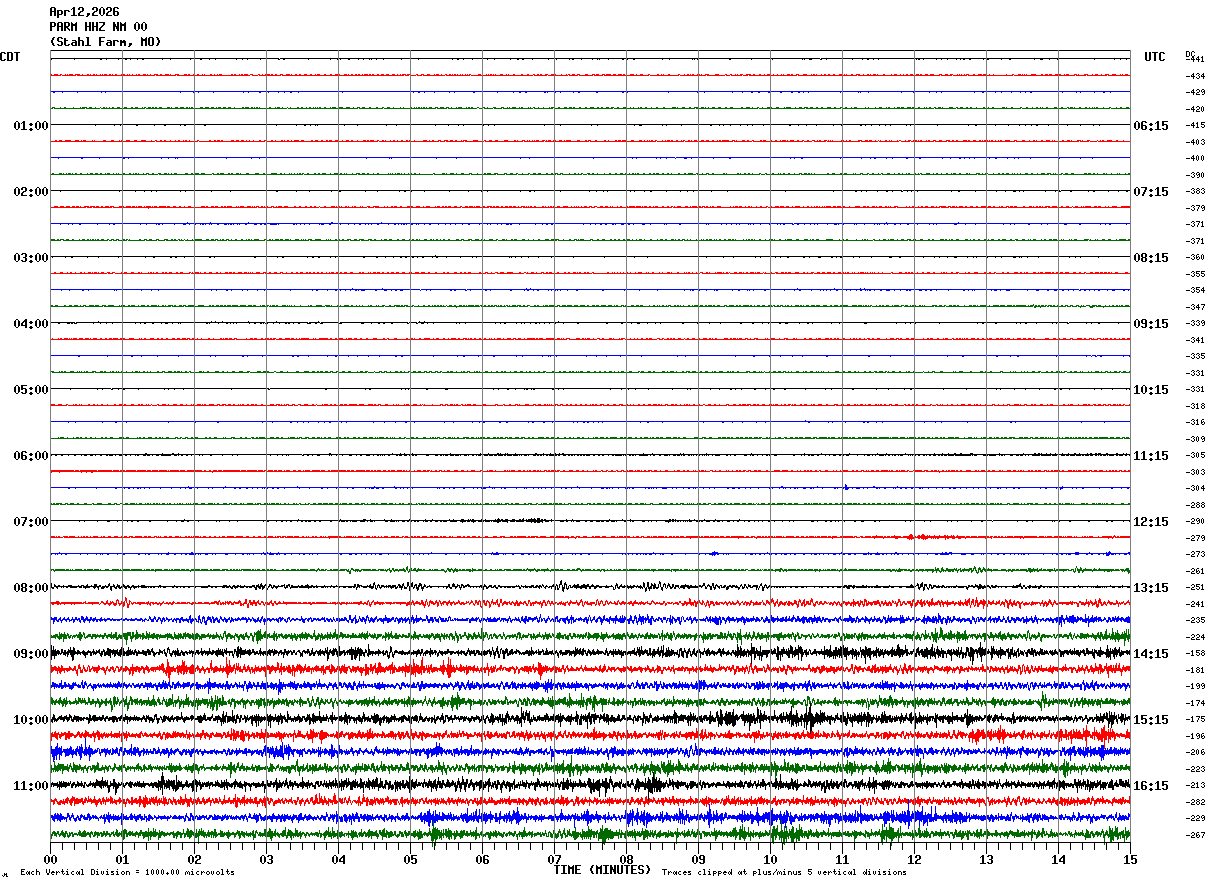Select the DC offset value "-199"
This screenshot has width=1210, height=886.
click(1195, 687)
